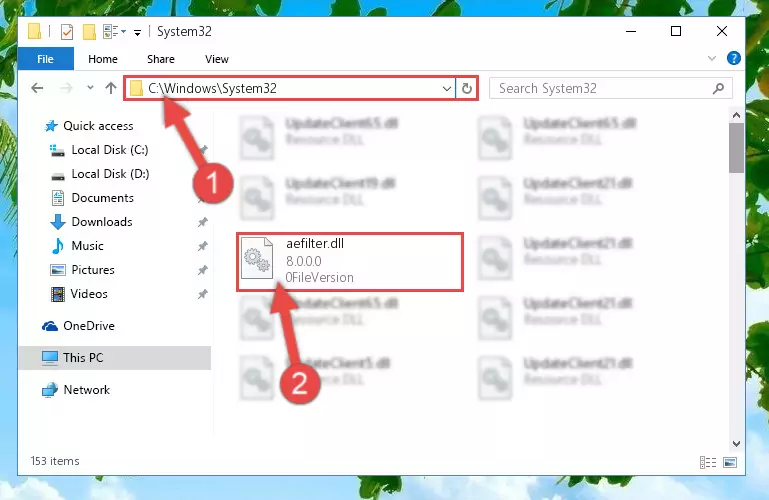Refresh the System32 folder view
Image resolution: width=769 pixels, height=500 pixels.
467,89
